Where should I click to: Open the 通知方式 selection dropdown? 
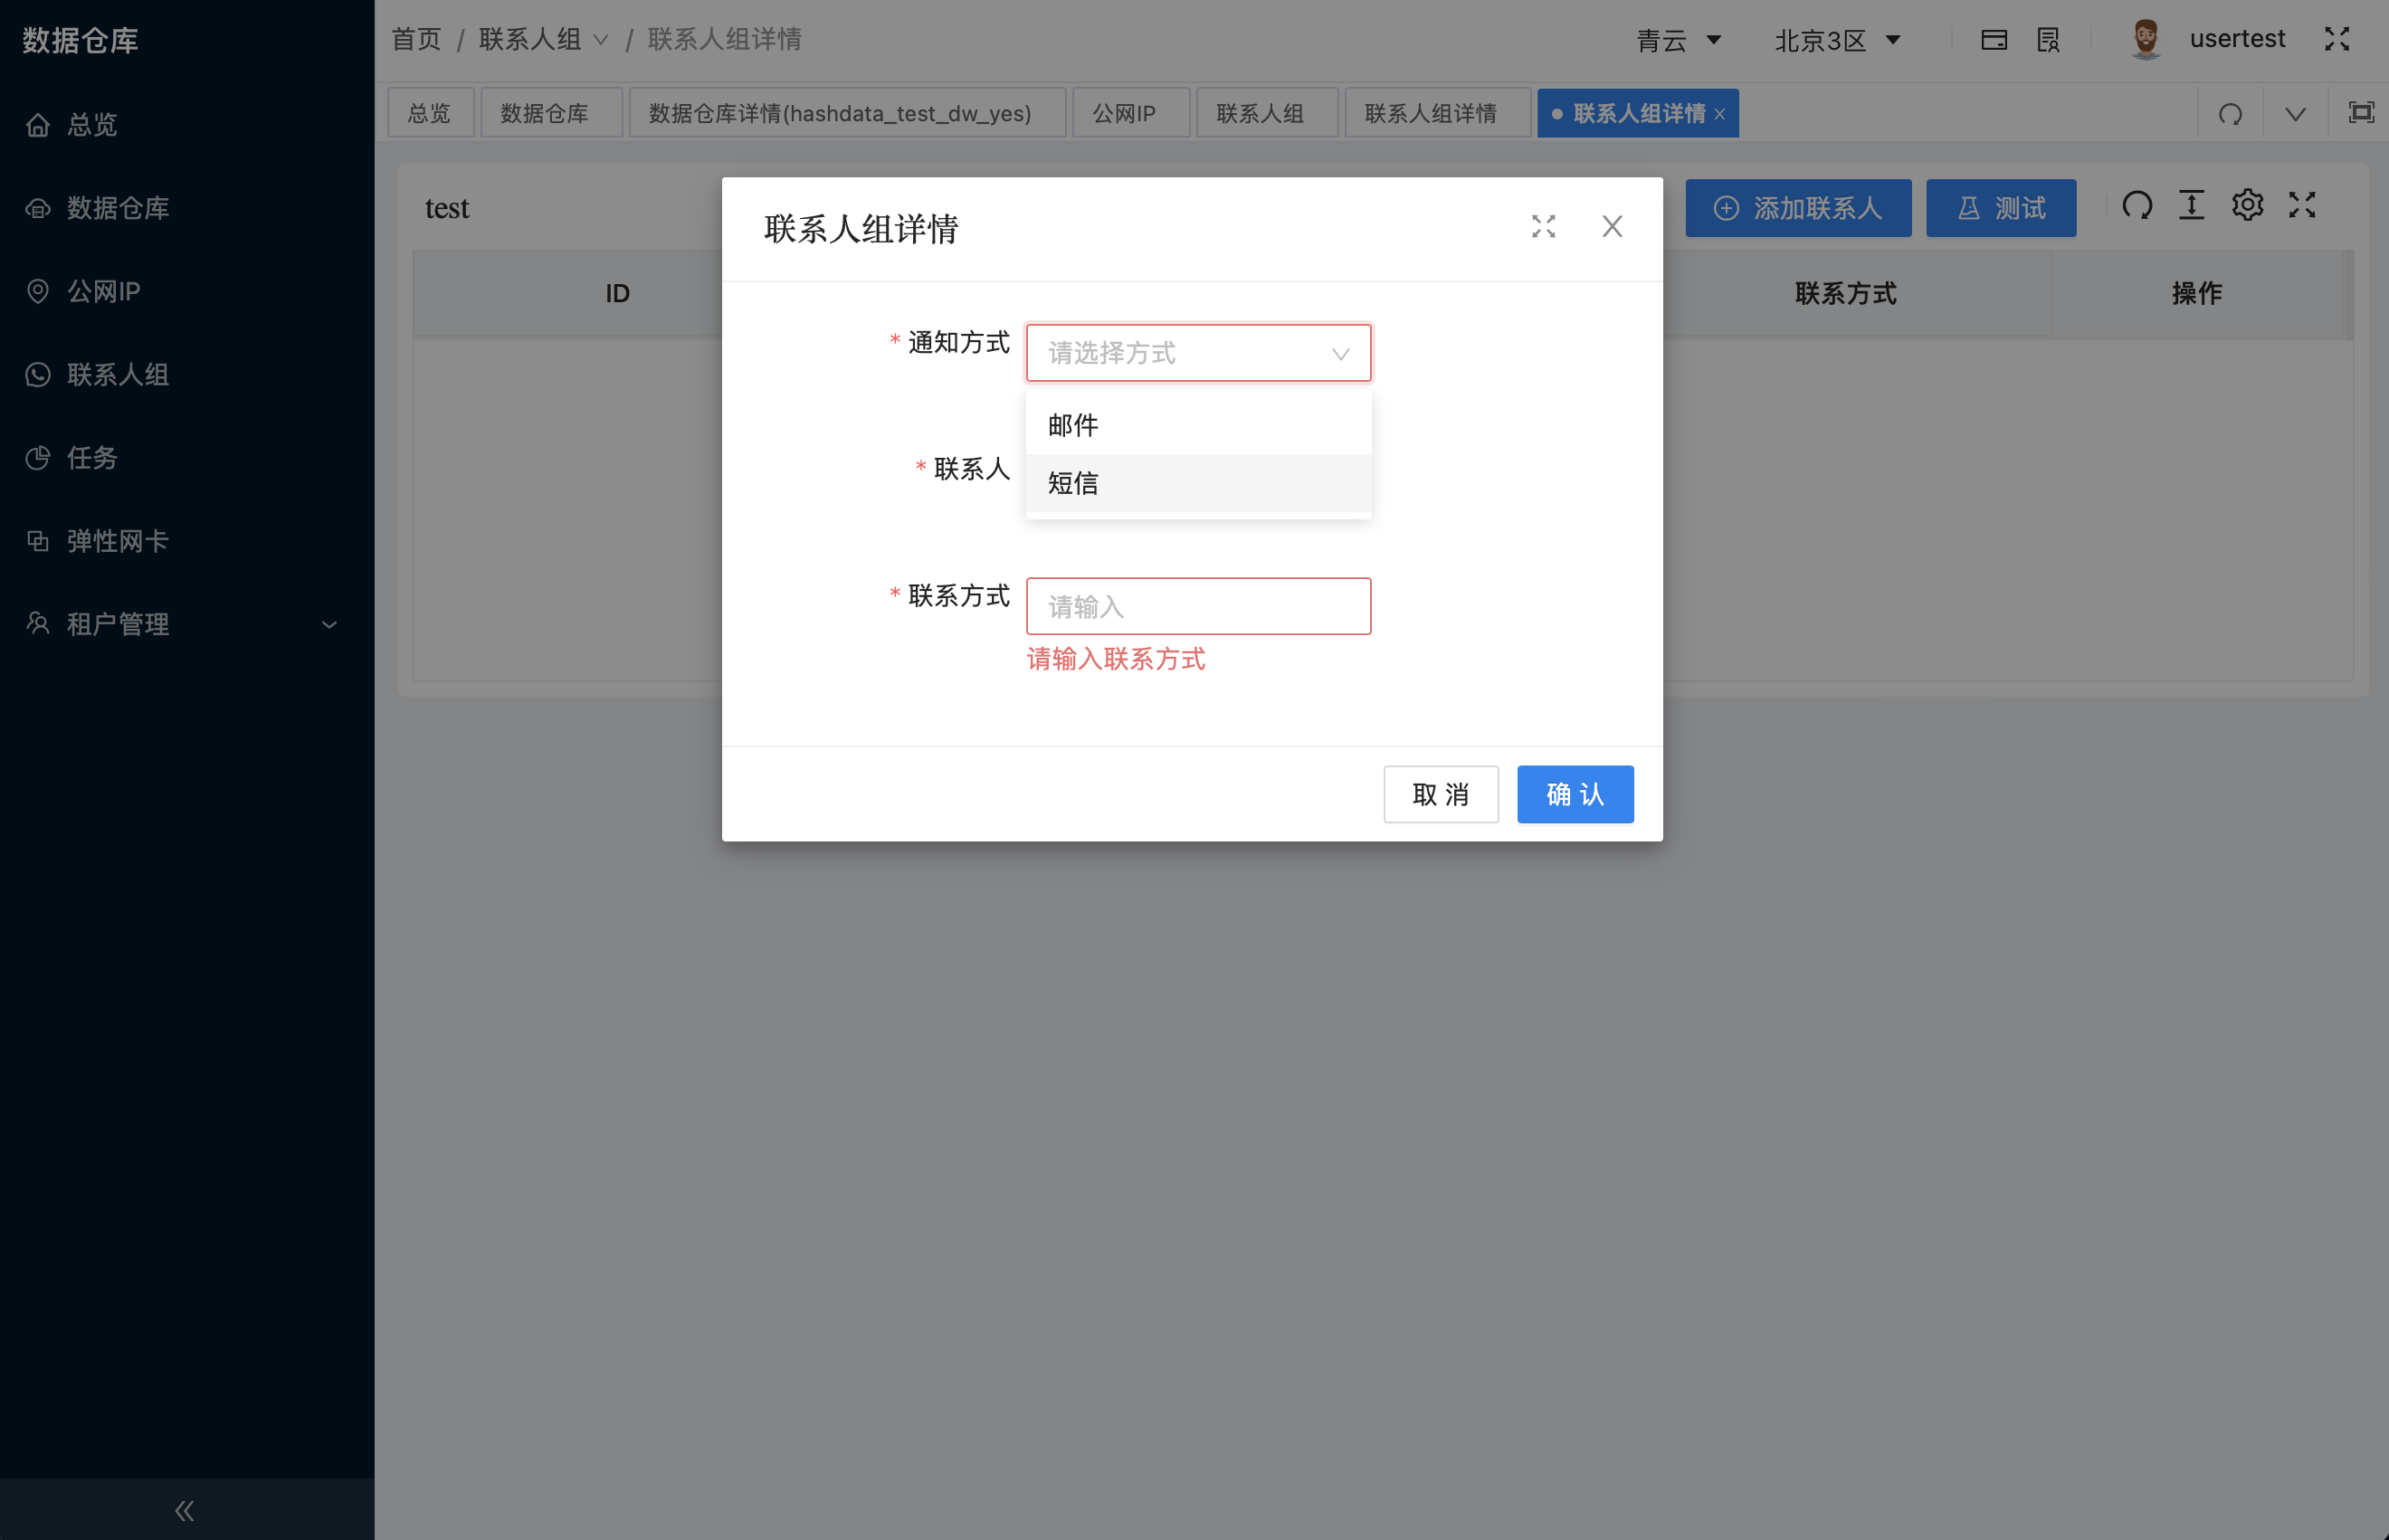click(x=1197, y=352)
